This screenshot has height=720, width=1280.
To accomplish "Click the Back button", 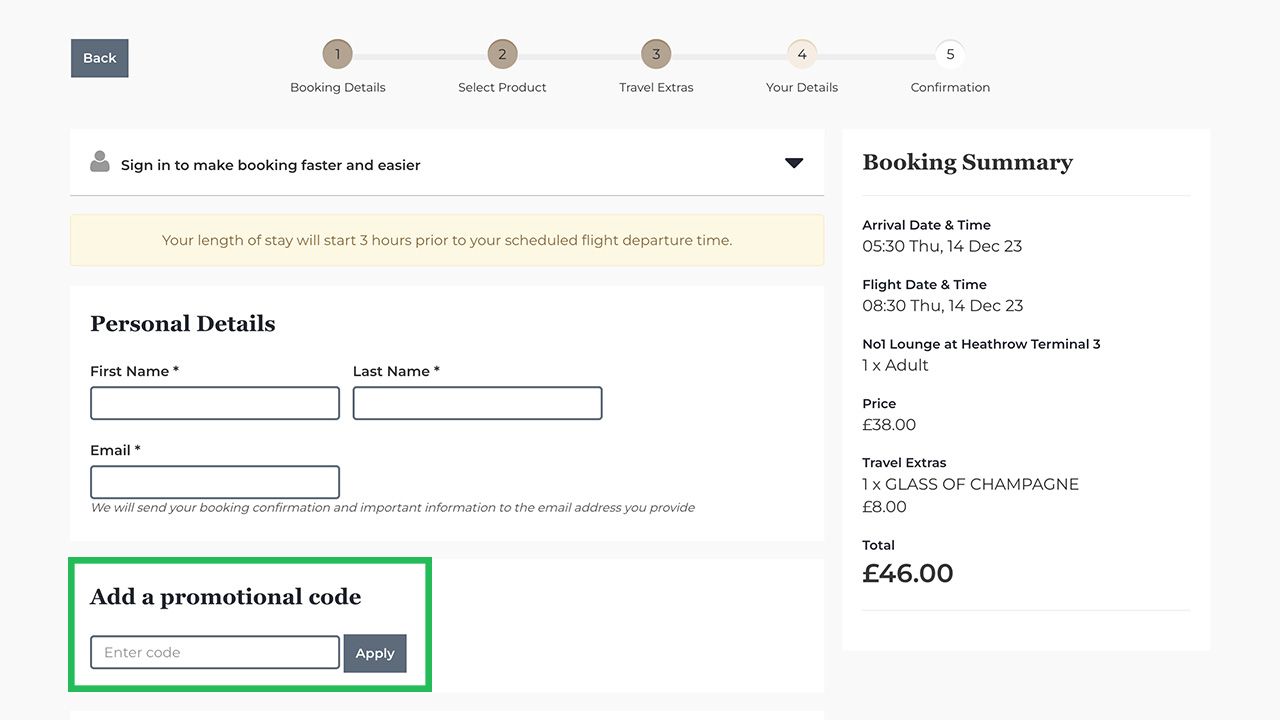I will coord(100,58).
